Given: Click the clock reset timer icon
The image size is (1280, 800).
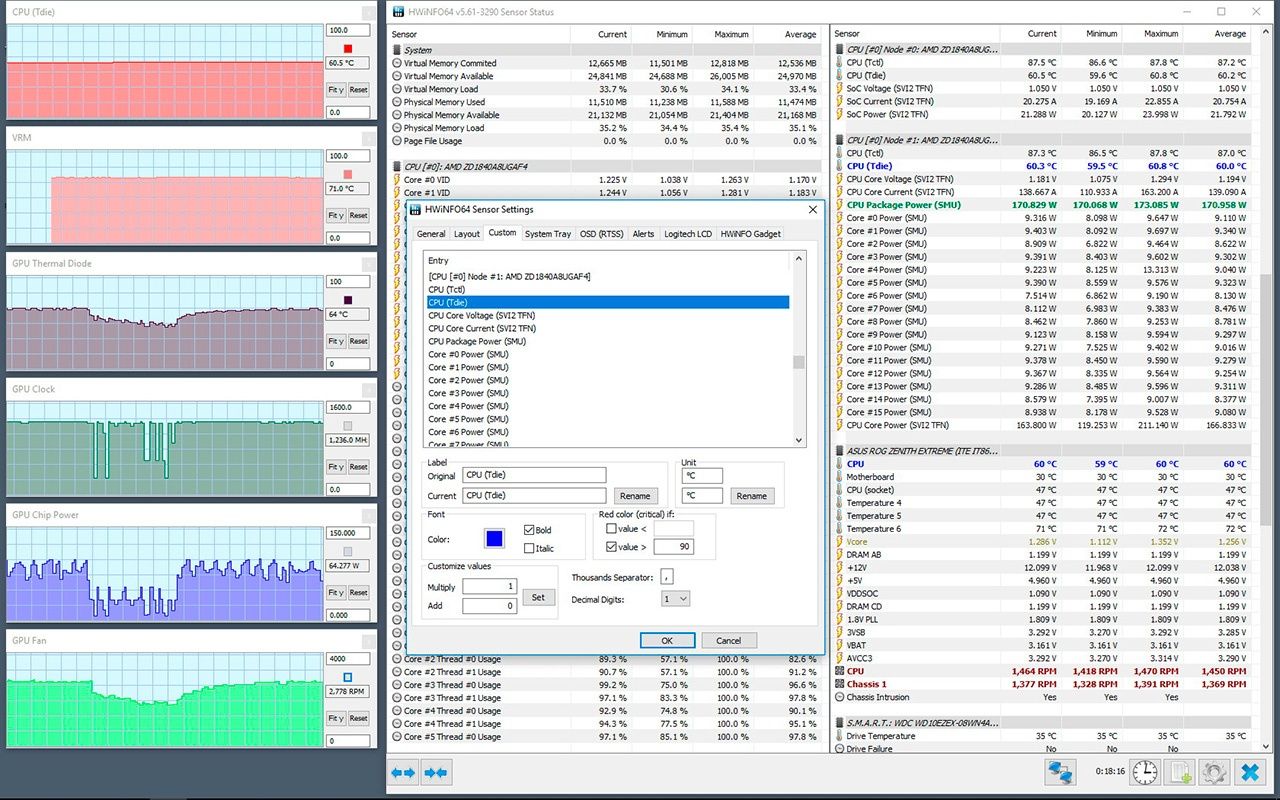Looking at the screenshot, I should point(1145,772).
